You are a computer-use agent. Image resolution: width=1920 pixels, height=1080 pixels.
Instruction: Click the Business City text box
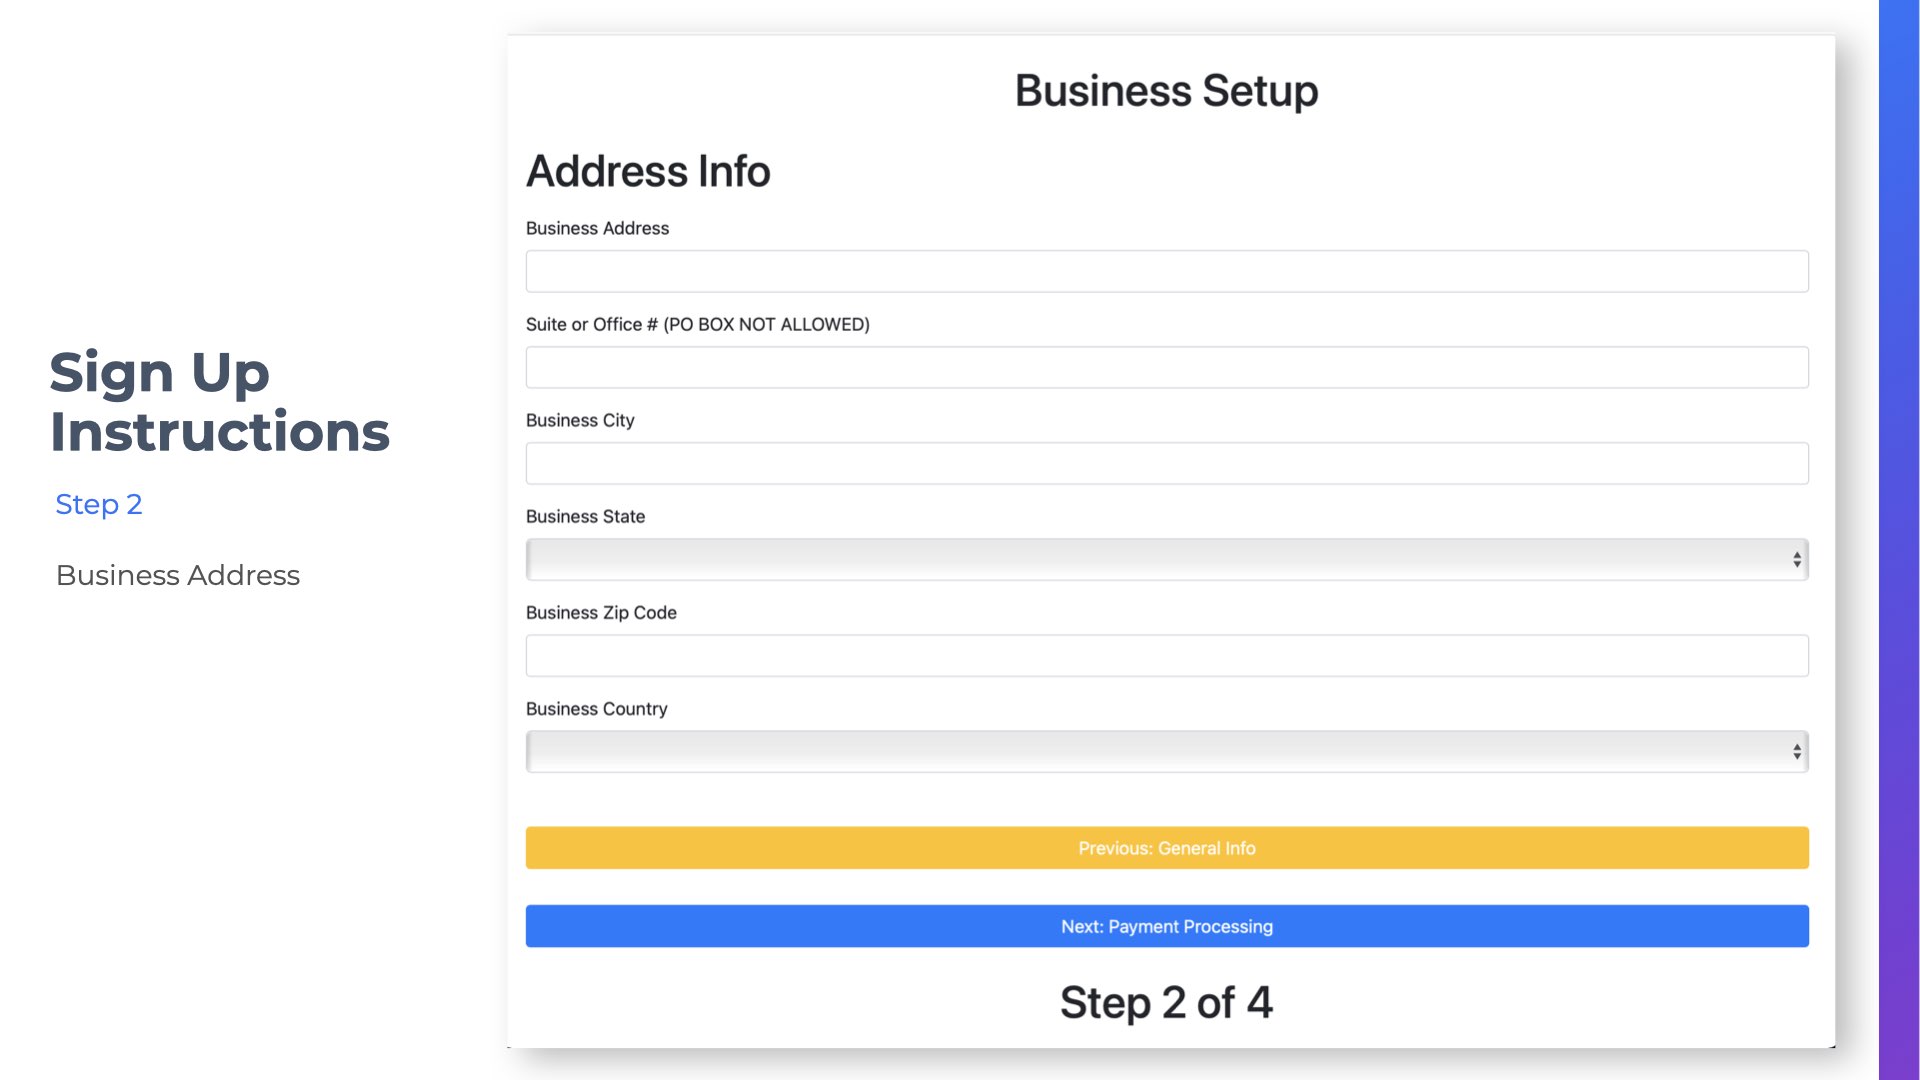pos(1166,463)
